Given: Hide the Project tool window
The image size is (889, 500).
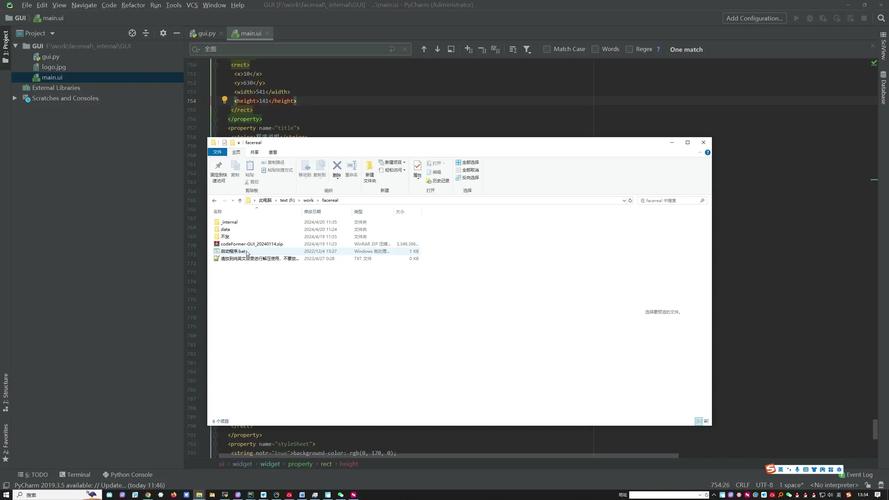Looking at the screenshot, I should [177, 33].
